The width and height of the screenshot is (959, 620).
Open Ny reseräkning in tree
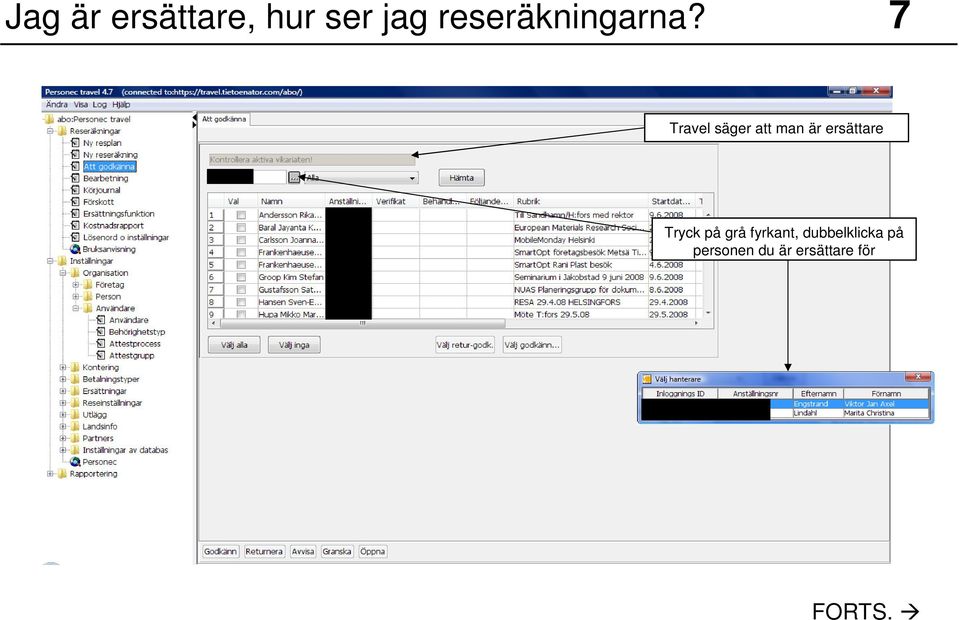point(110,155)
